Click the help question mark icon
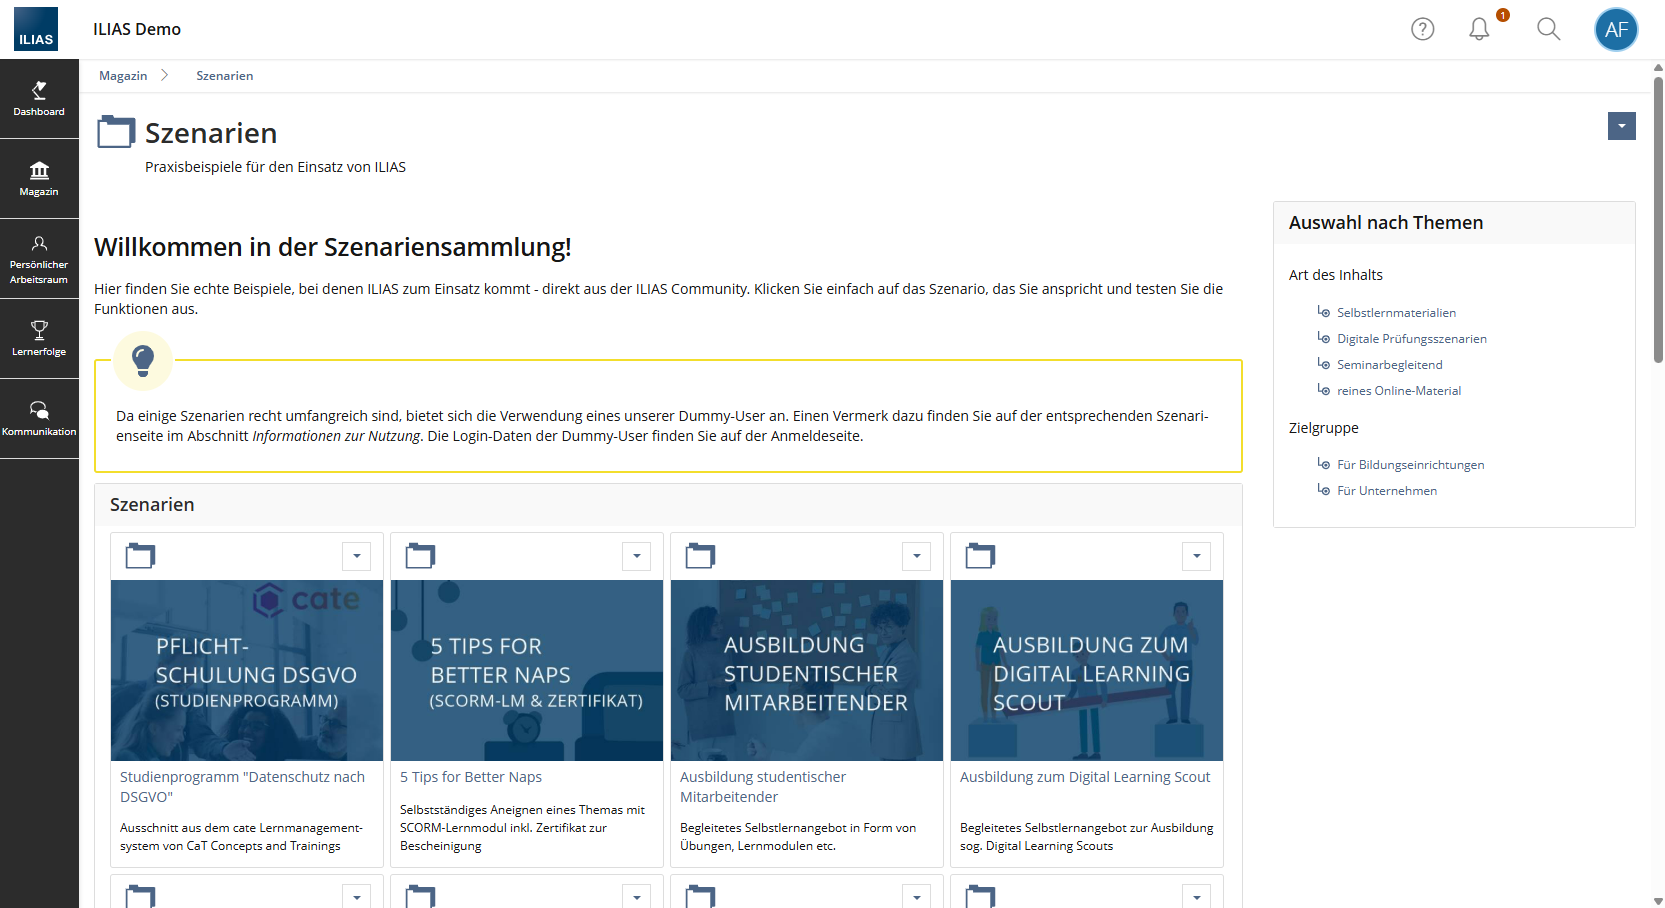The height and width of the screenshot is (908, 1665). 1422,29
